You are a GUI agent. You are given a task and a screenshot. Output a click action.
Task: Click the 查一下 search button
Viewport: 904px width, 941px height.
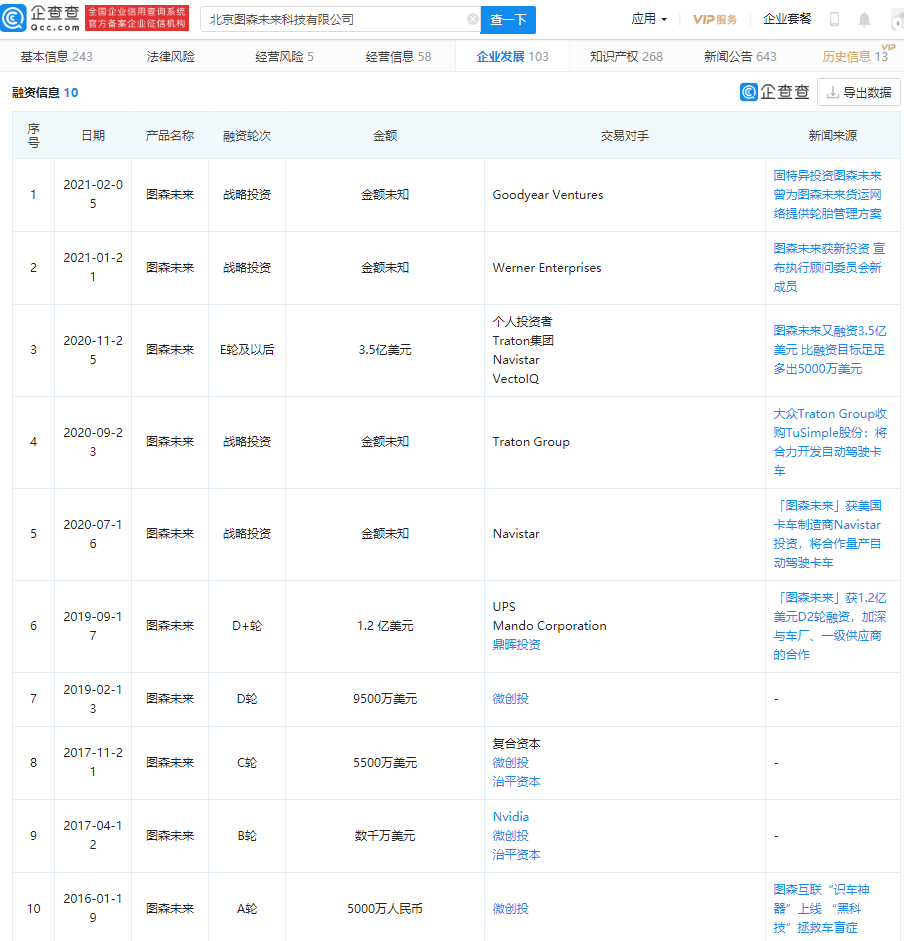[509, 20]
